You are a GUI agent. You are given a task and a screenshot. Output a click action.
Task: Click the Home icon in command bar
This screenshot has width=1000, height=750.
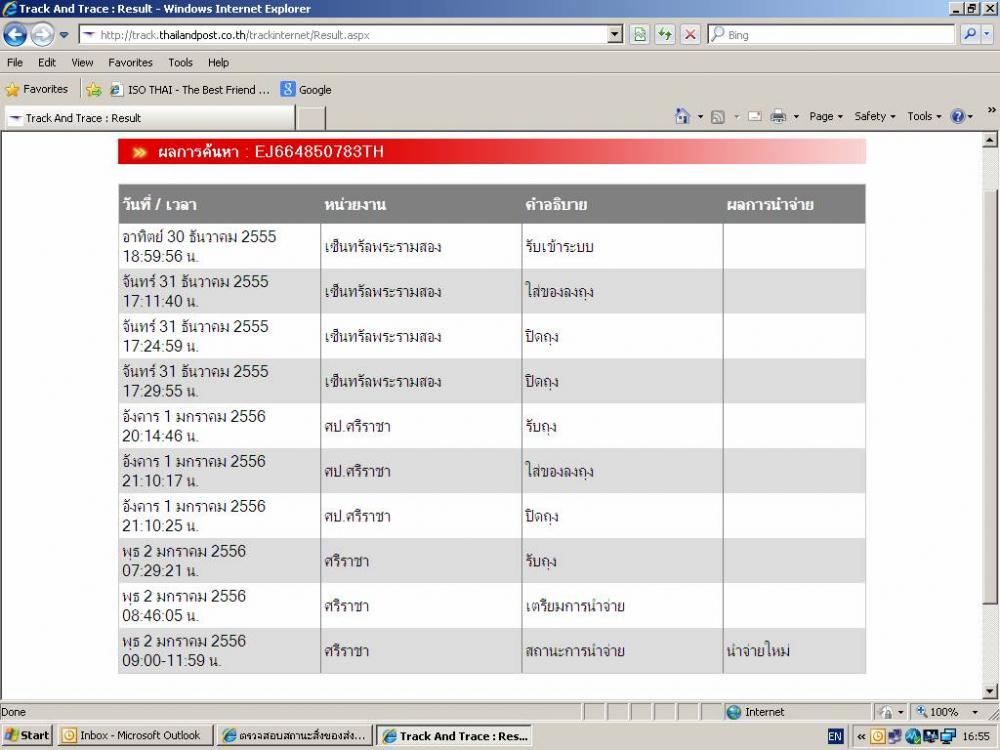click(x=682, y=116)
